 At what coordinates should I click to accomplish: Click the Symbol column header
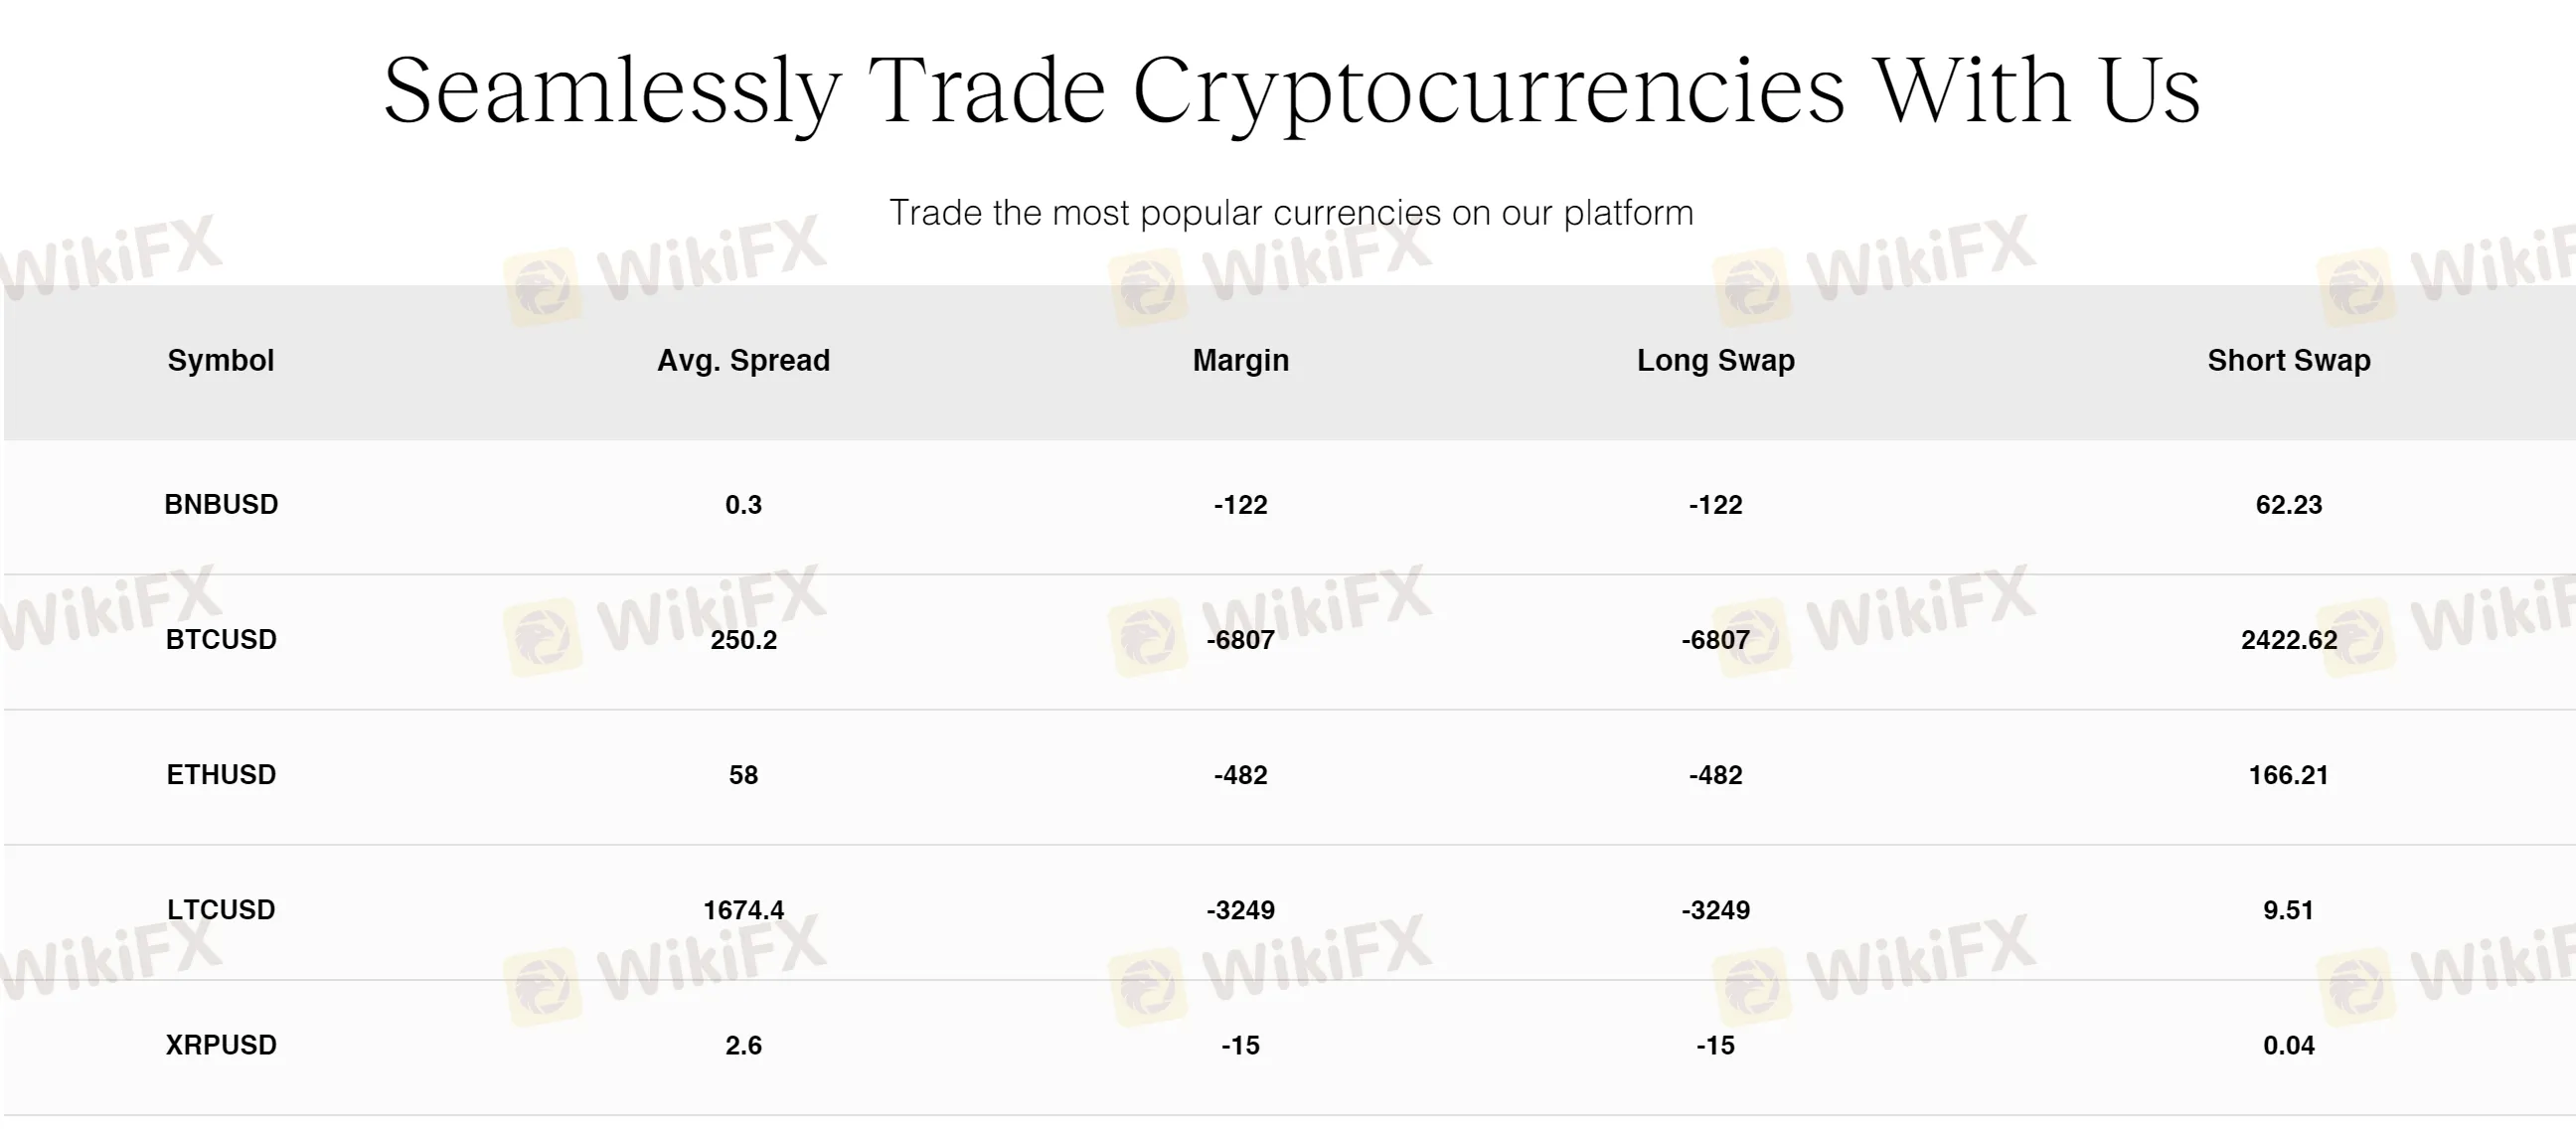coord(220,360)
